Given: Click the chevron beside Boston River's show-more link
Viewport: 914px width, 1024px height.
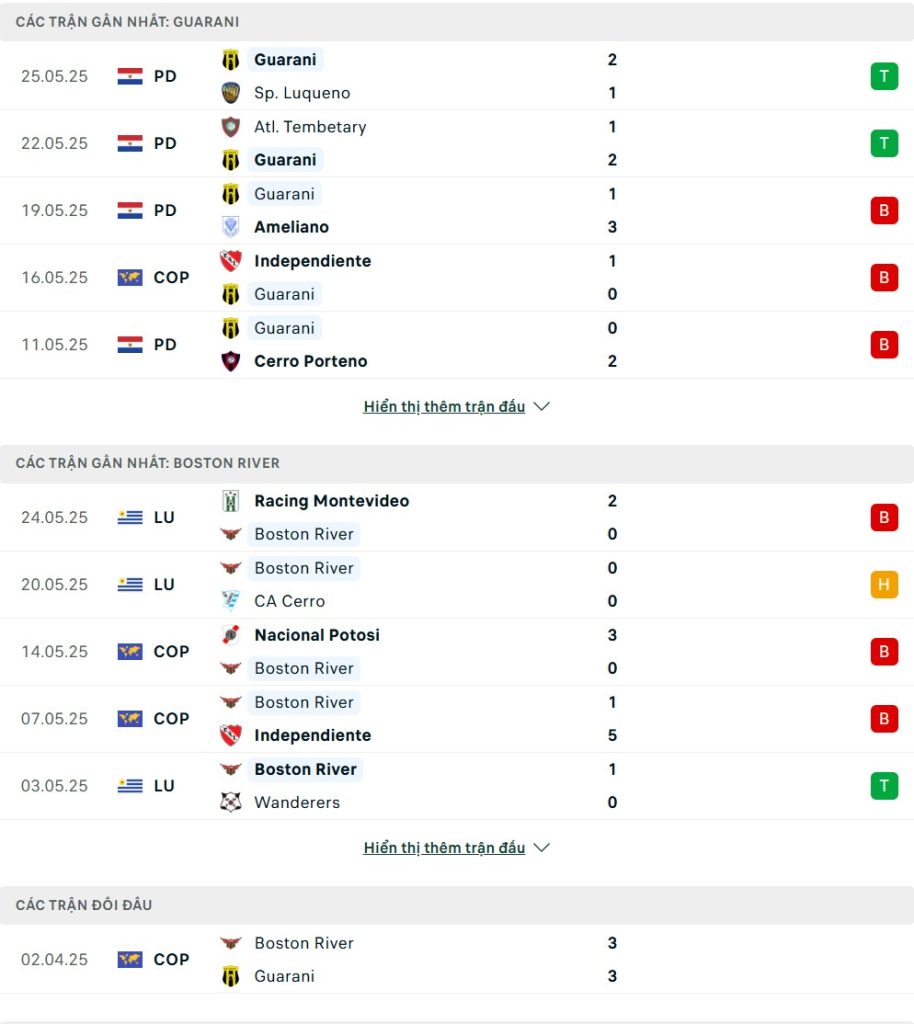Looking at the screenshot, I should (x=541, y=848).
